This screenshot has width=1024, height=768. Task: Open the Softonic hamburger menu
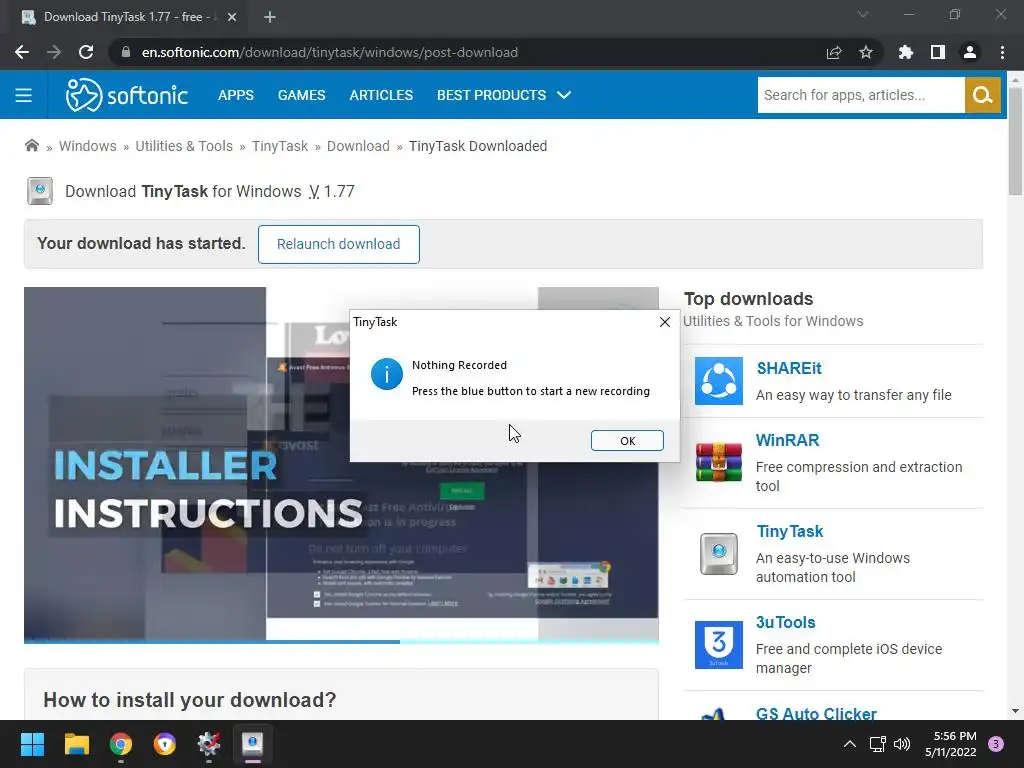(x=24, y=95)
